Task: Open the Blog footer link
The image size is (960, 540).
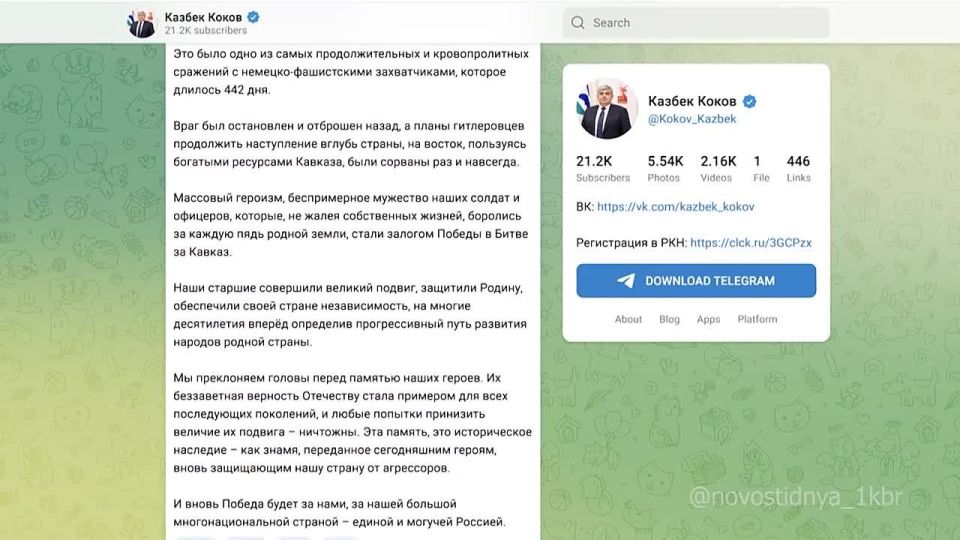Action: point(669,320)
